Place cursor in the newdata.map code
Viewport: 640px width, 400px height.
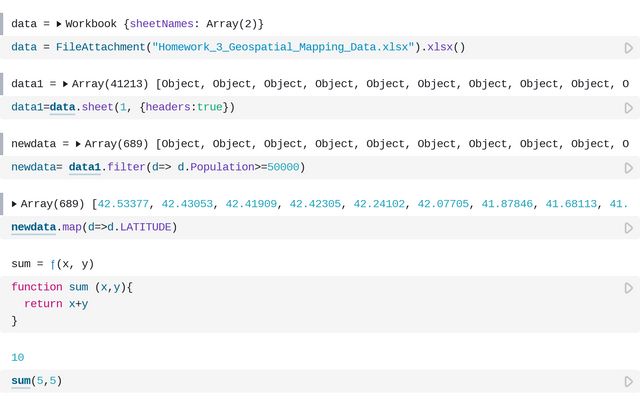click(x=93, y=227)
